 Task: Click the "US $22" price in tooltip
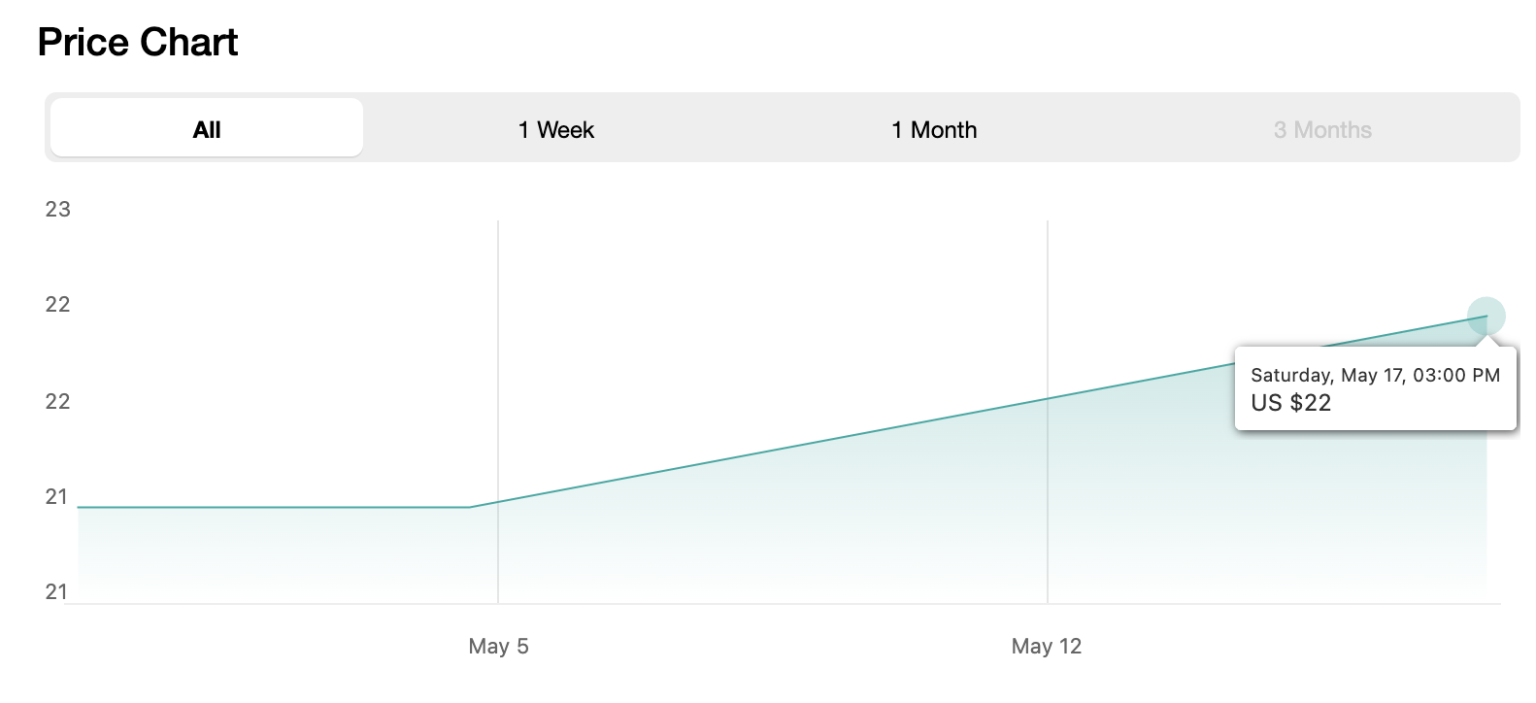click(x=1291, y=403)
